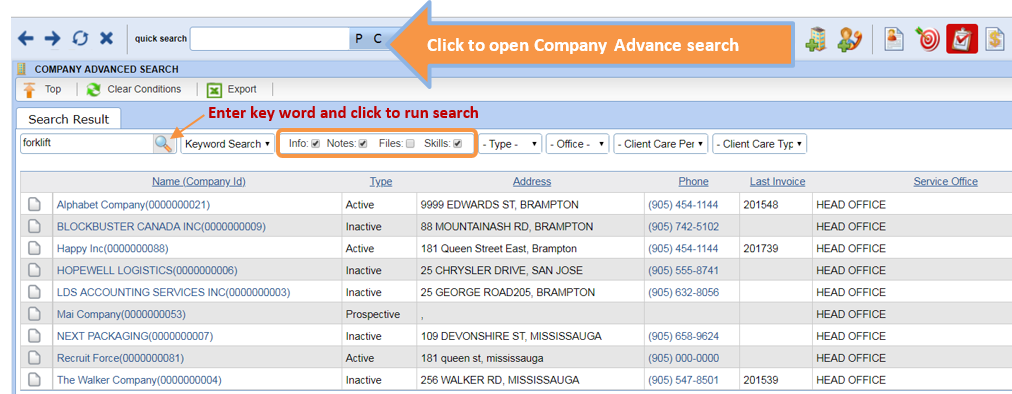
Task: Open the target bullseye icon
Action: [x=927, y=39]
